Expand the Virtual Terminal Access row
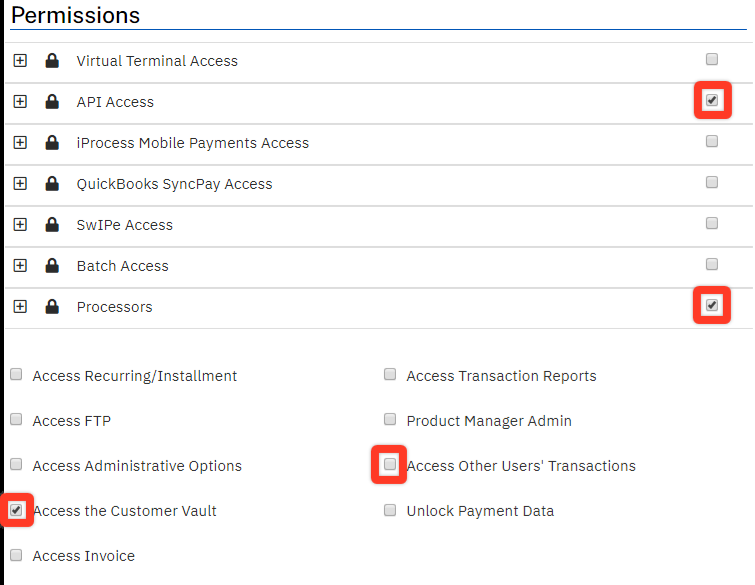Screen dimensions: 755x585 tap(20, 61)
